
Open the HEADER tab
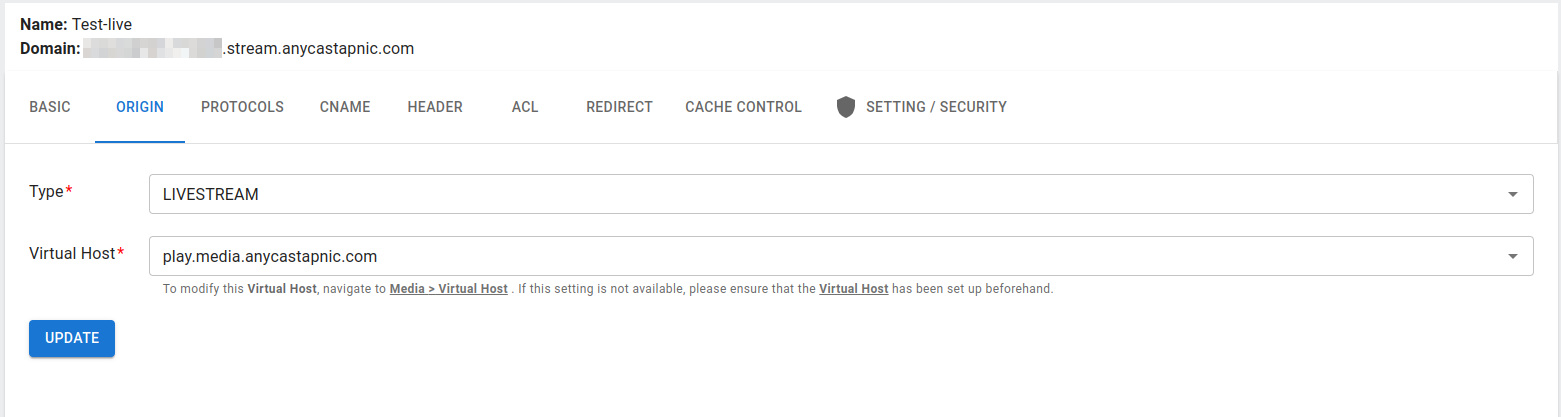click(435, 107)
